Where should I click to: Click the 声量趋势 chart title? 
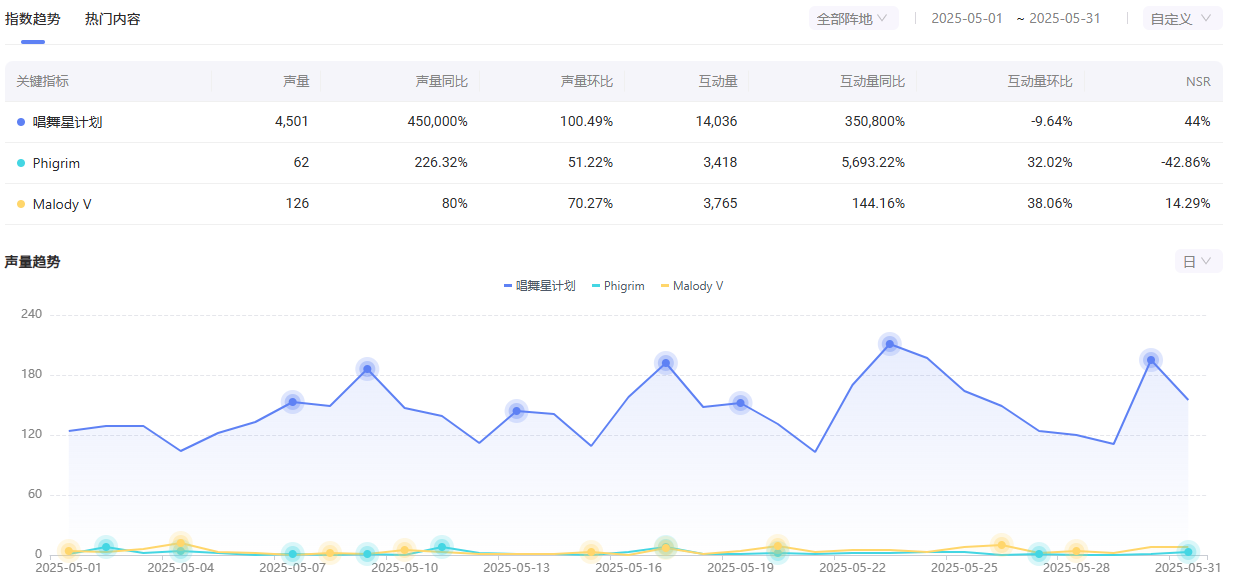(x=32, y=262)
